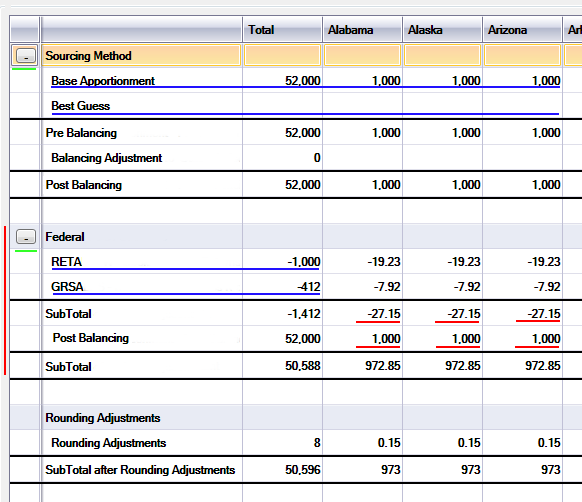Select the Rounding Adjustments section header row

(296, 417)
